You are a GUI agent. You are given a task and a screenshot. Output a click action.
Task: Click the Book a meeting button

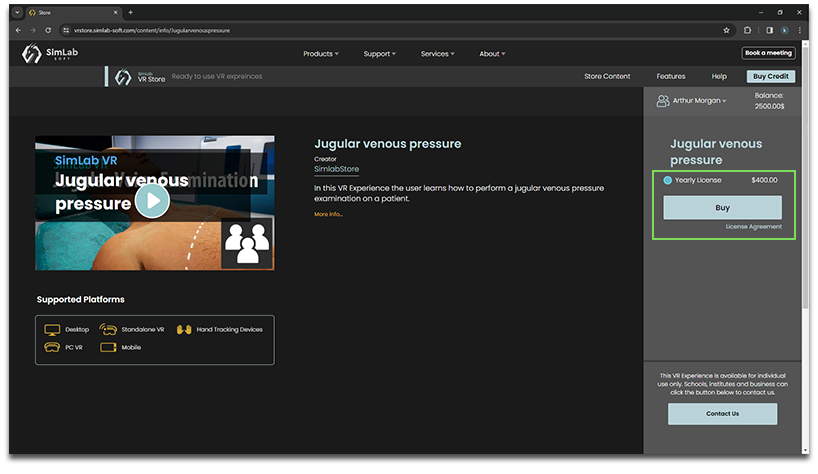point(768,53)
